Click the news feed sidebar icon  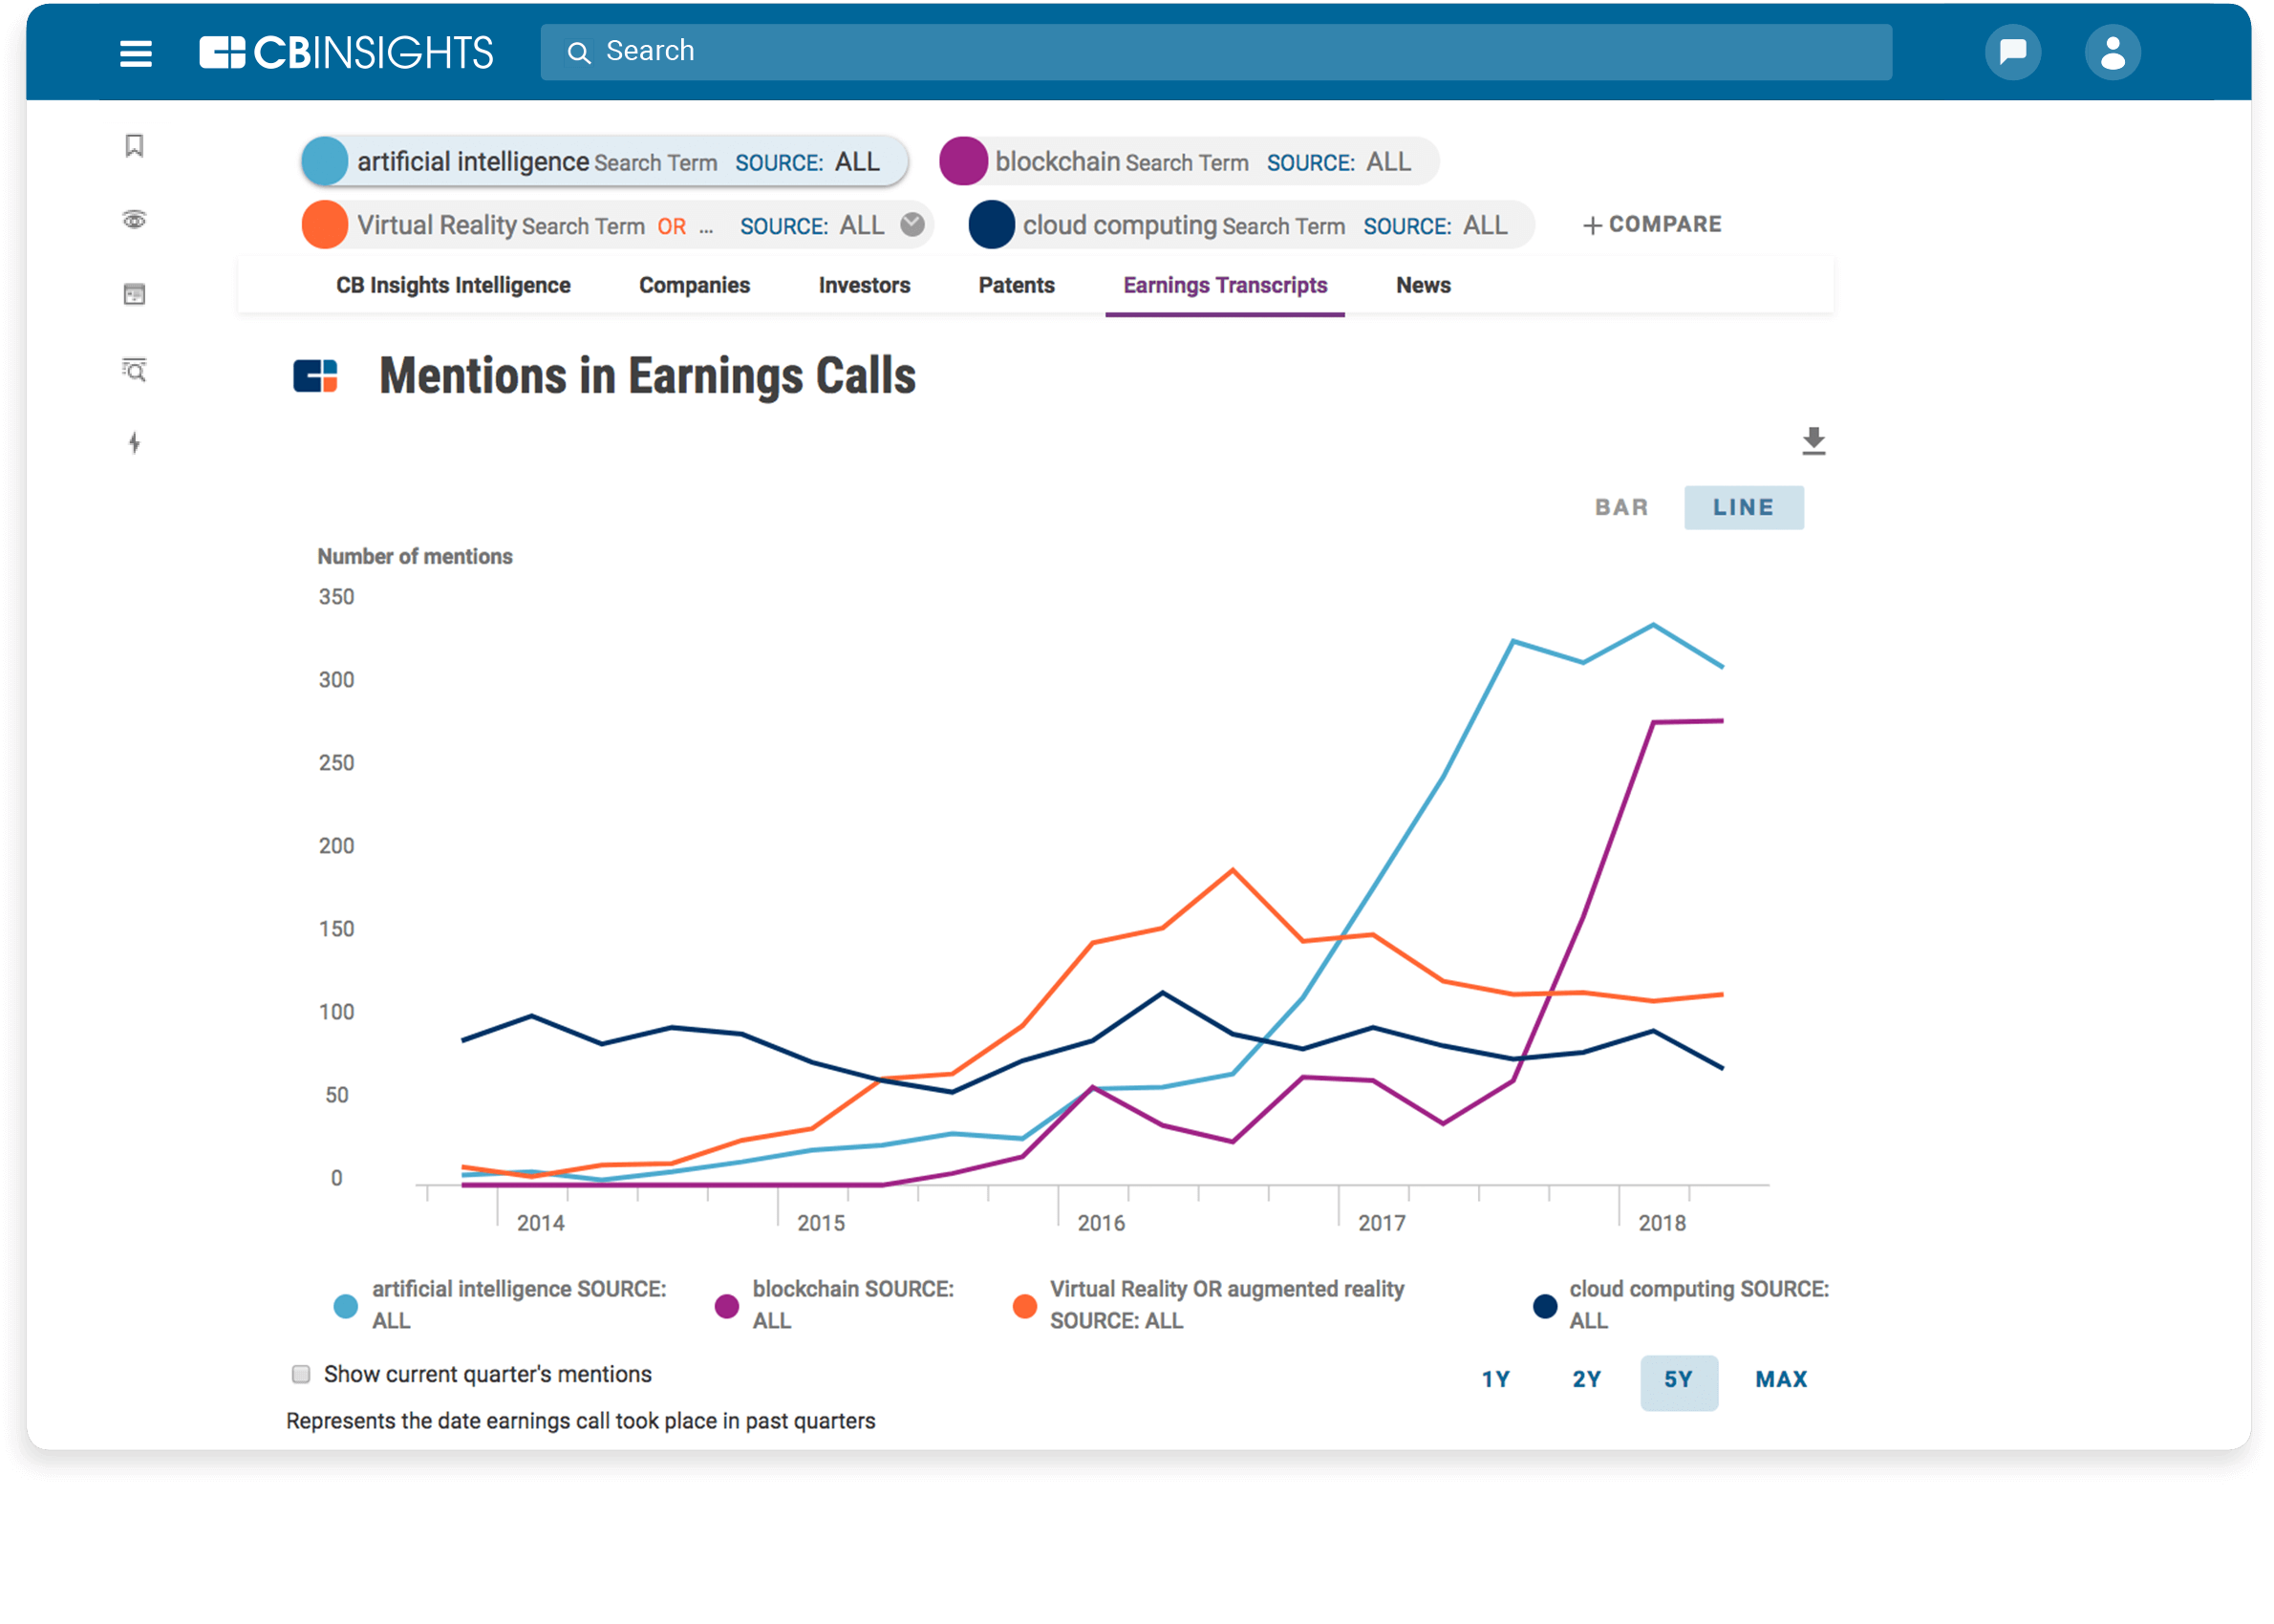[134, 294]
